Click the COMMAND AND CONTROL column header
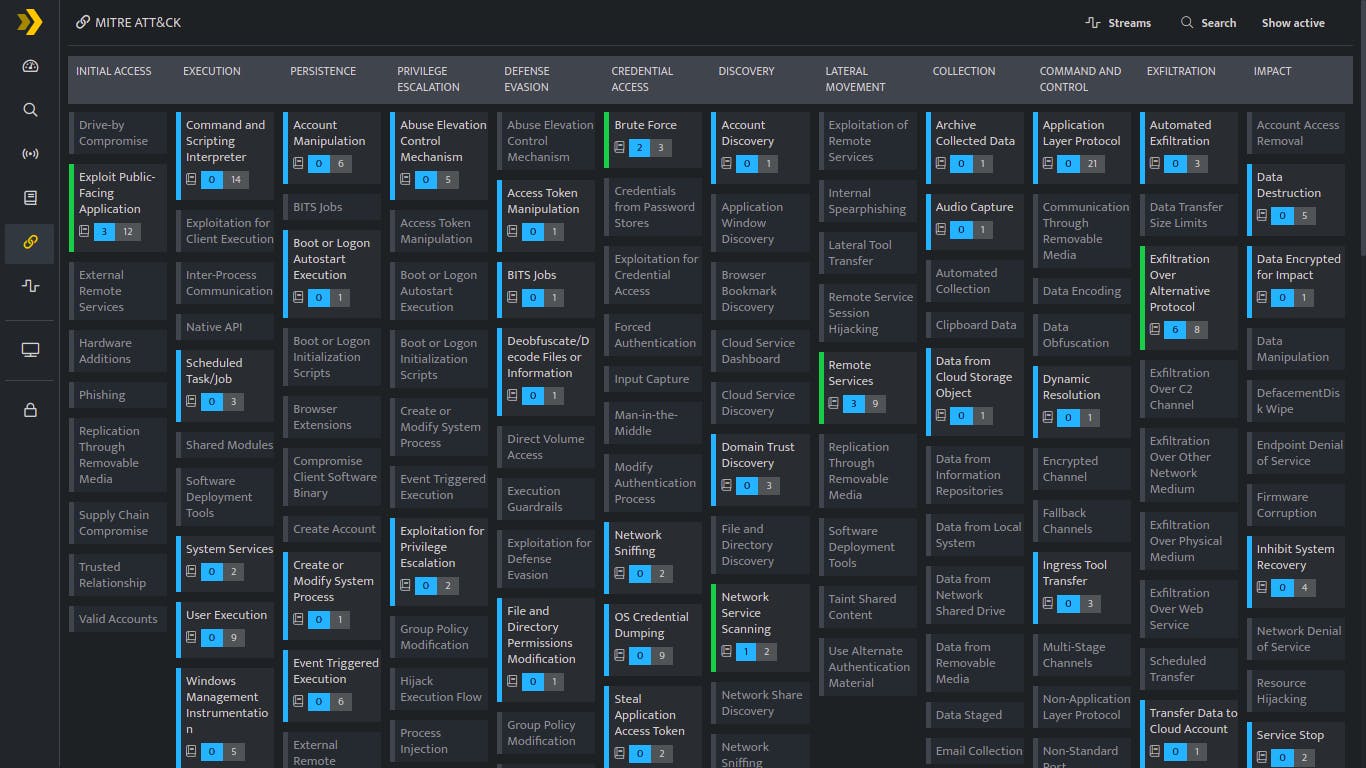Image resolution: width=1366 pixels, height=768 pixels. pyautogui.click(x=1080, y=79)
